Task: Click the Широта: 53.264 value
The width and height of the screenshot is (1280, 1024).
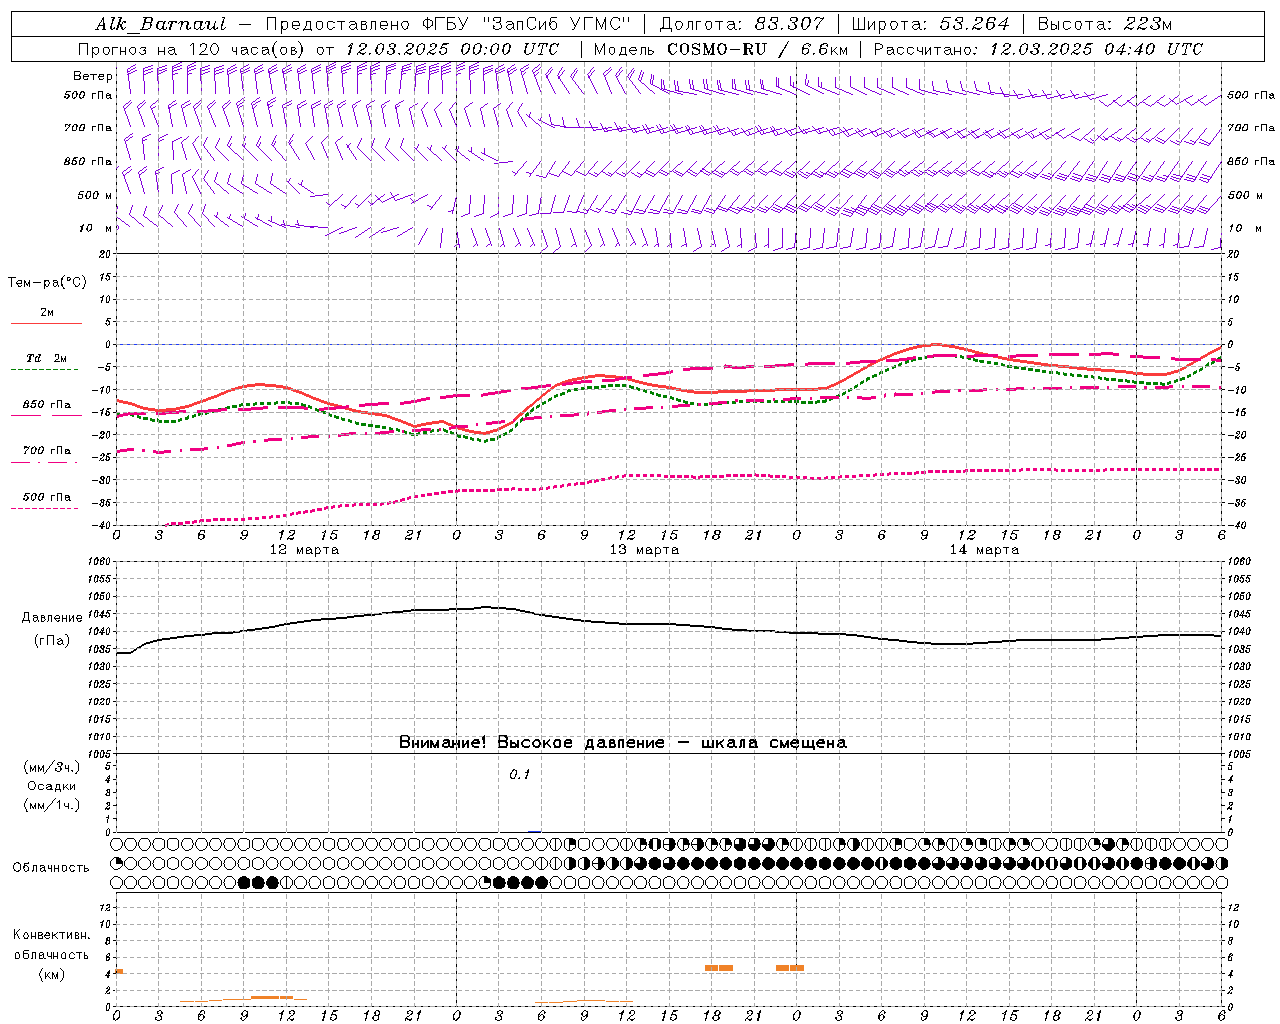Action: (930, 24)
